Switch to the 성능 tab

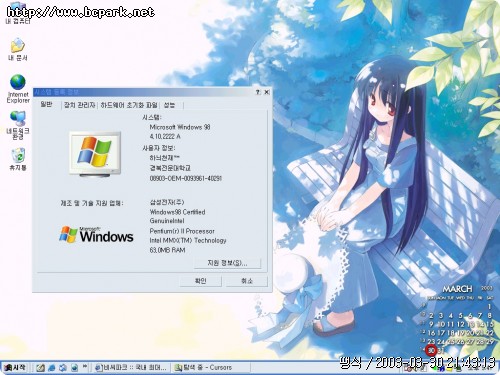(x=169, y=105)
